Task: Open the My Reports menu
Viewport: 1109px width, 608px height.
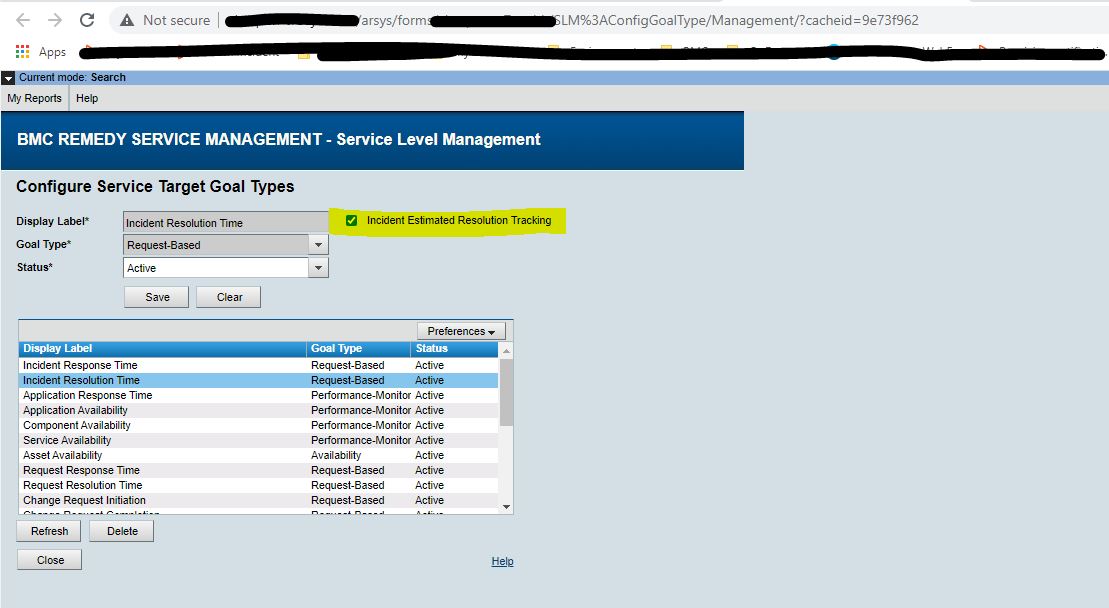Action: [x=34, y=98]
